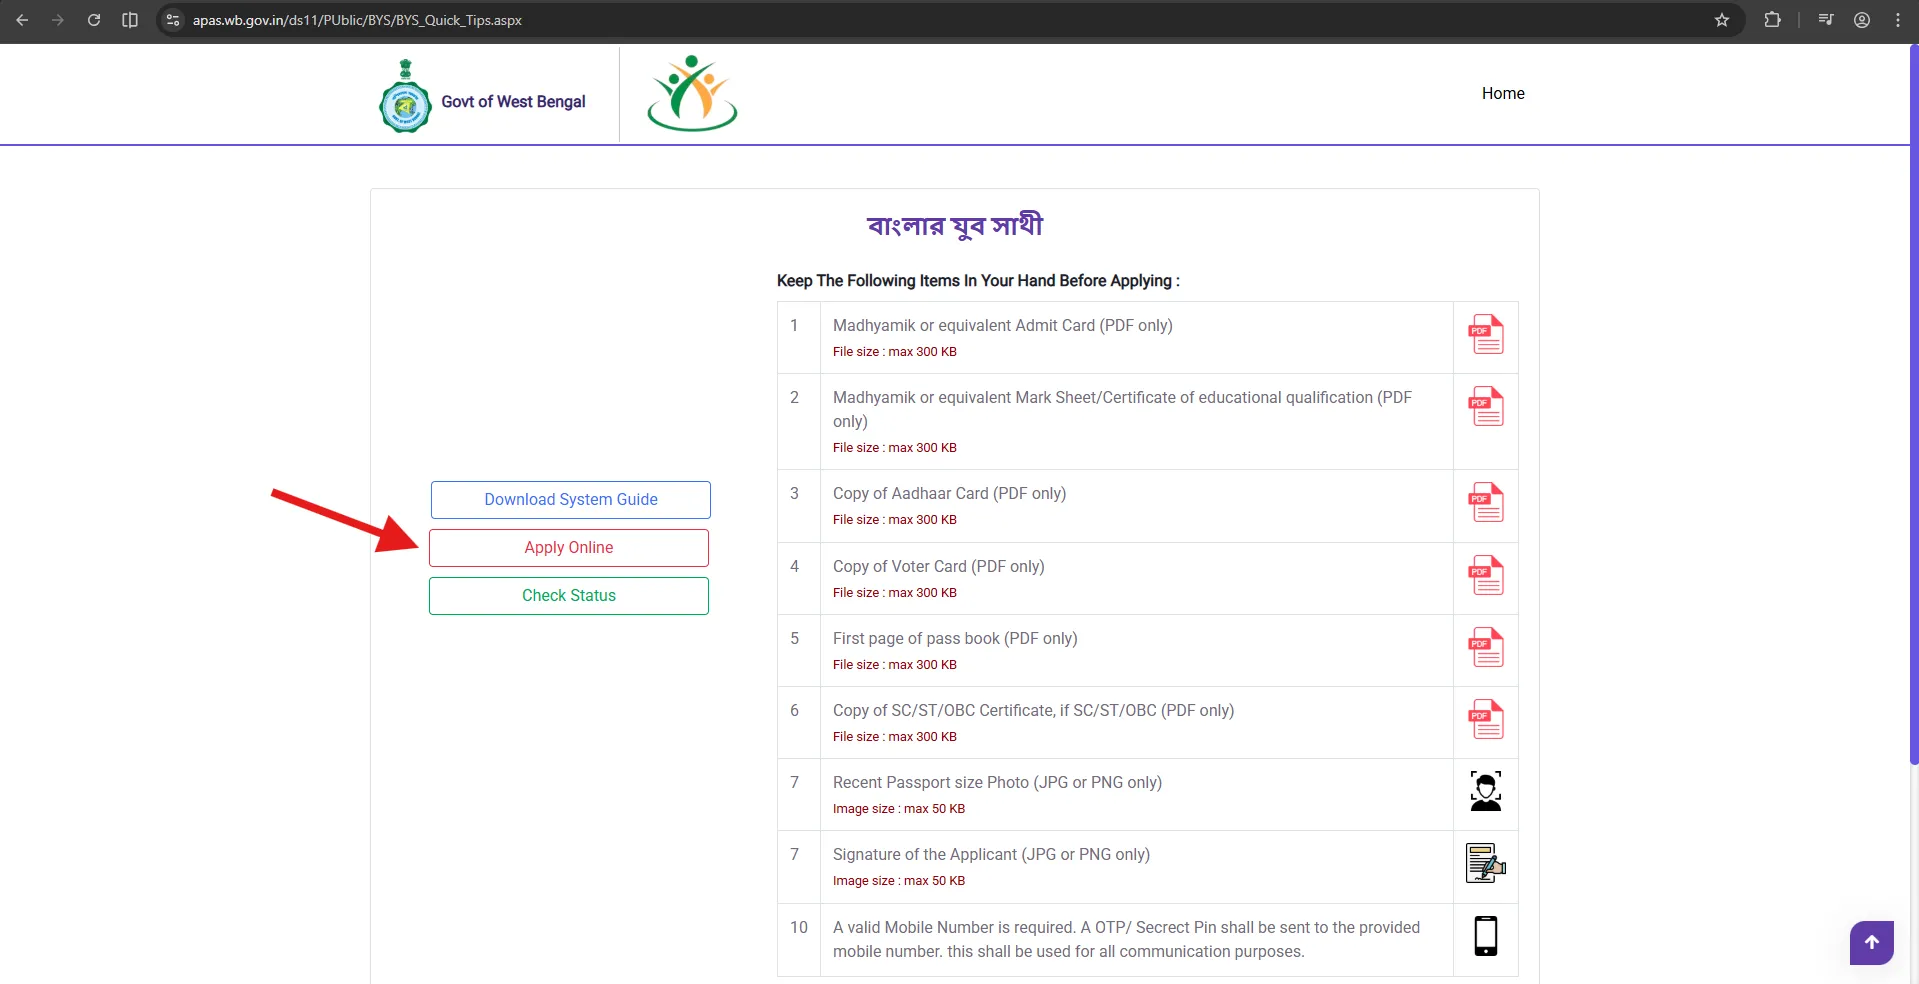Click the Yuva Sathi program logo
This screenshot has height=984, width=1919.
pos(690,92)
